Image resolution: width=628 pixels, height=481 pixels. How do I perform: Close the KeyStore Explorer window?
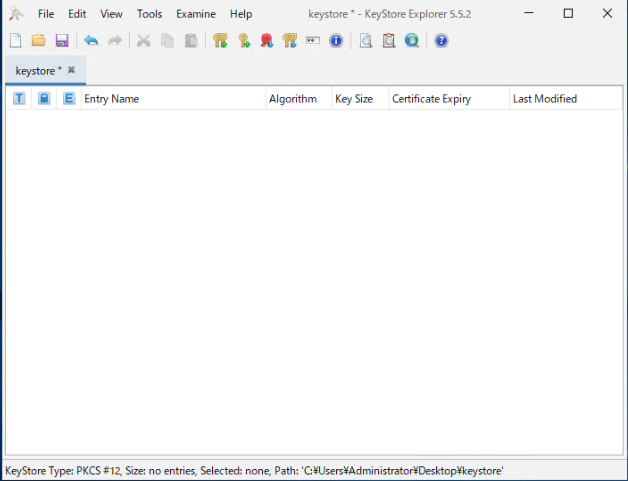click(607, 14)
